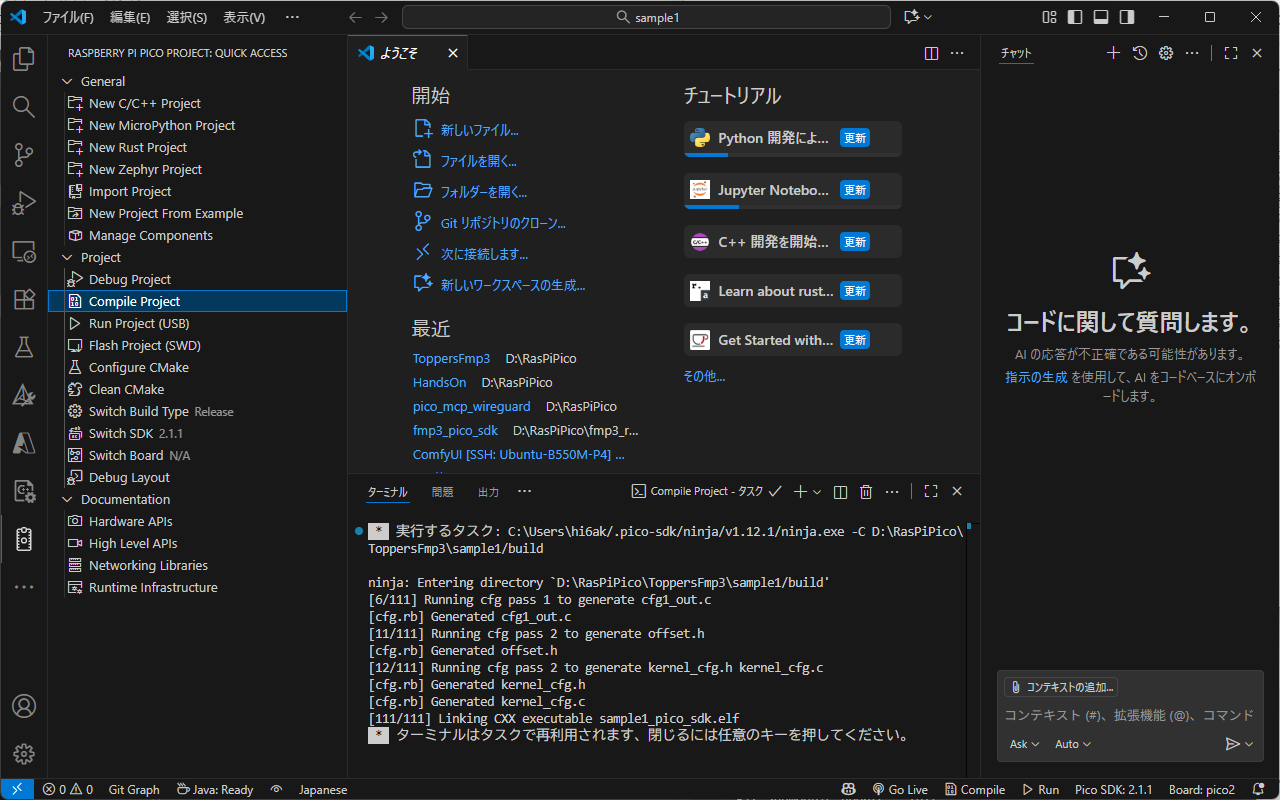Open chat settings gear icon
The height and width of the screenshot is (800, 1280).
(1165, 53)
